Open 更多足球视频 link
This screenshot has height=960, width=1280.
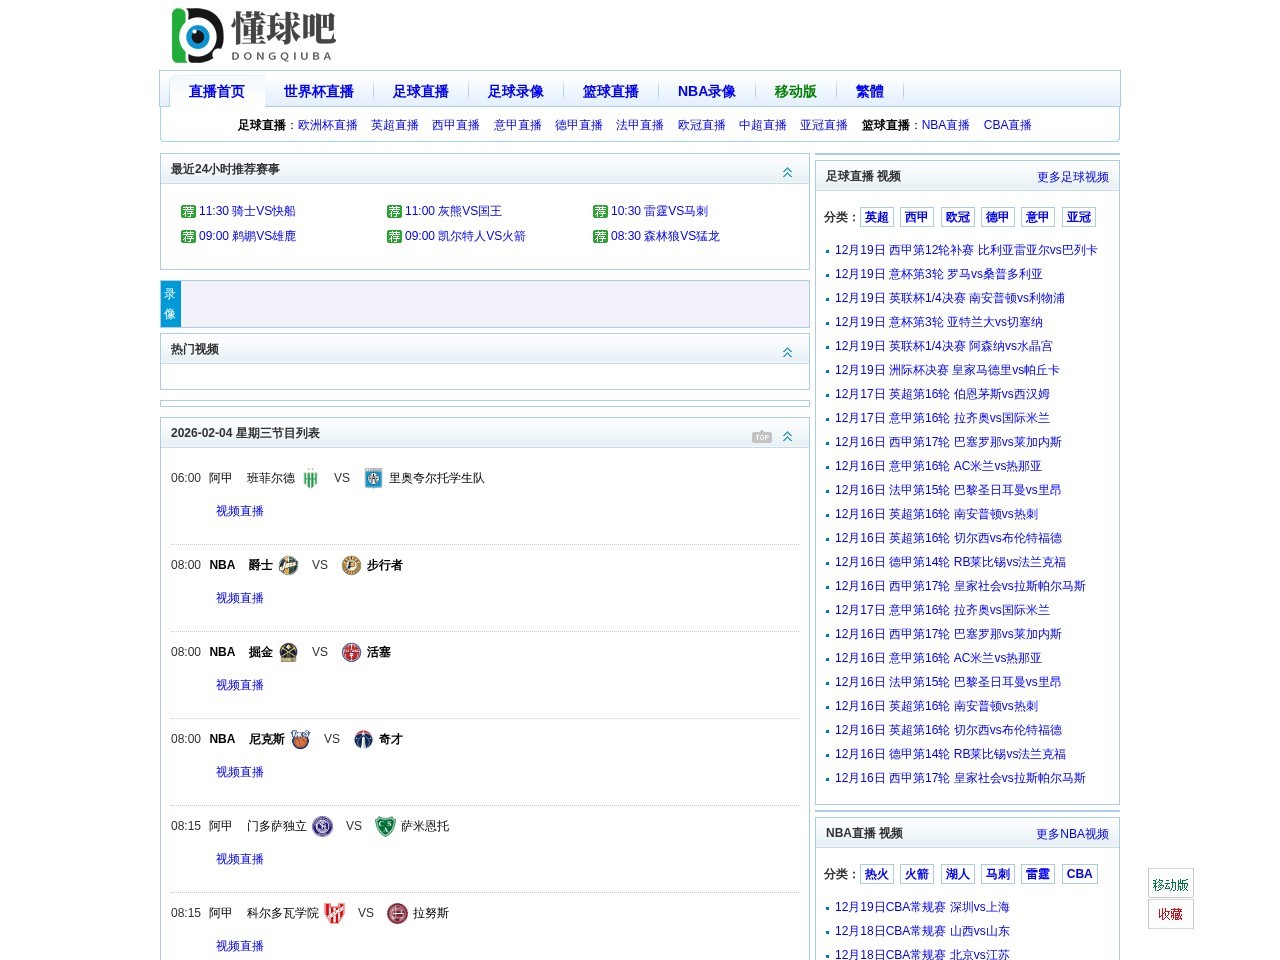point(1073,177)
